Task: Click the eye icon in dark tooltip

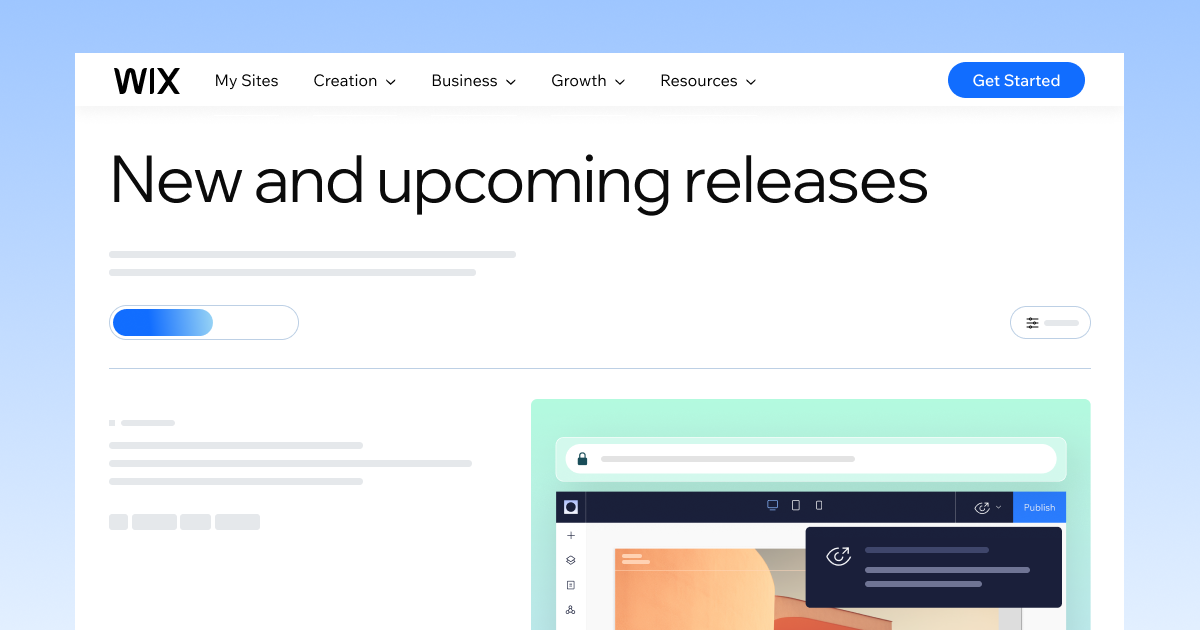Action: pos(838,556)
